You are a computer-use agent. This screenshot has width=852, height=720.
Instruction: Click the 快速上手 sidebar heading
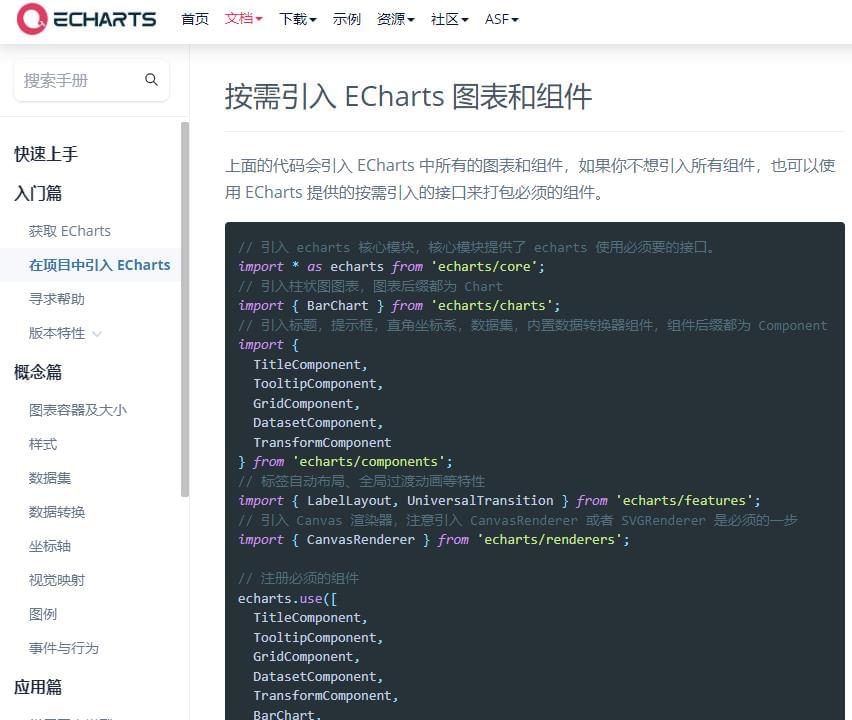[46, 154]
